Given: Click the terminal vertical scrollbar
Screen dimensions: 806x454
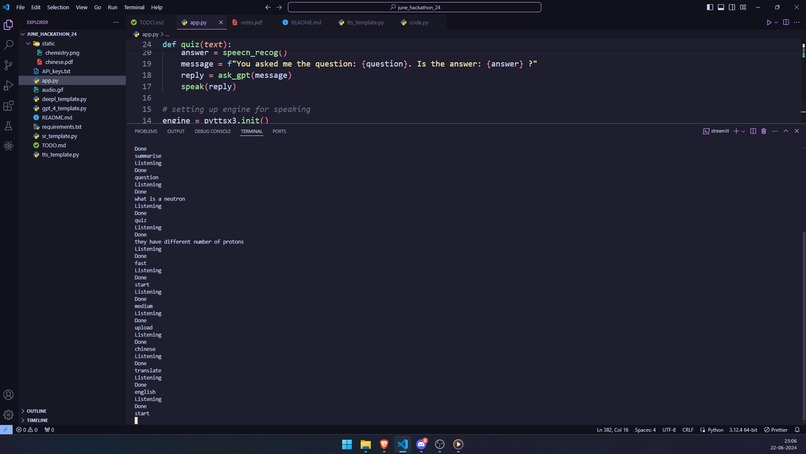Looking at the screenshot, I should [803, 325].
